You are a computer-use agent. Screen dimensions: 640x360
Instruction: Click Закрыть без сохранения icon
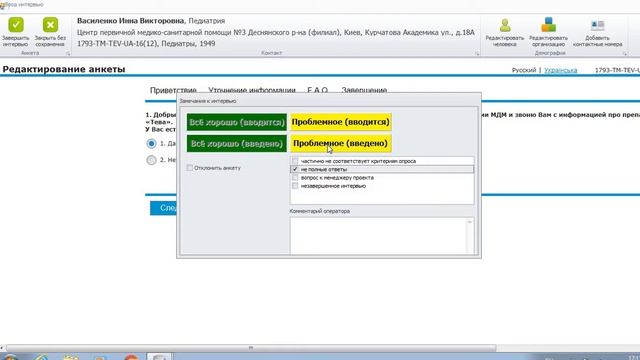[50, 25]
